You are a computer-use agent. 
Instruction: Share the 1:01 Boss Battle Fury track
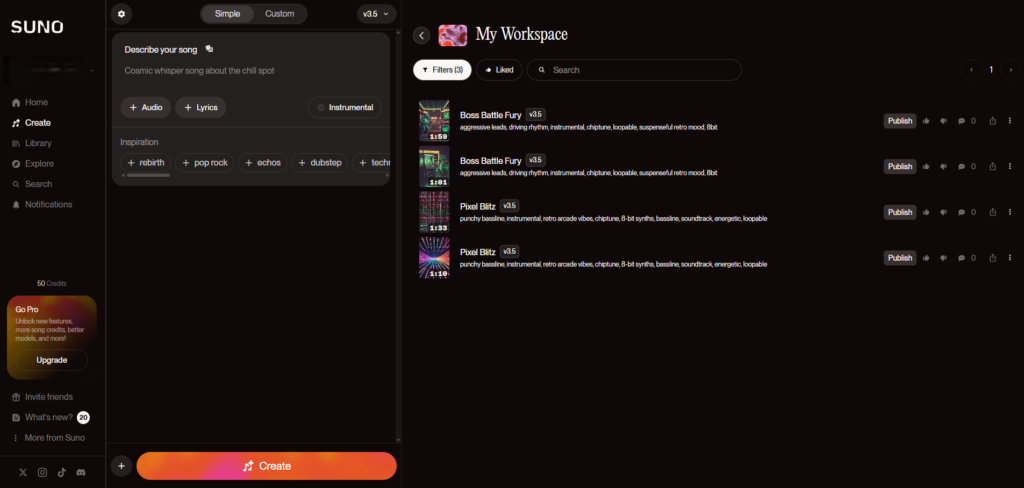[x=993, y=167]
